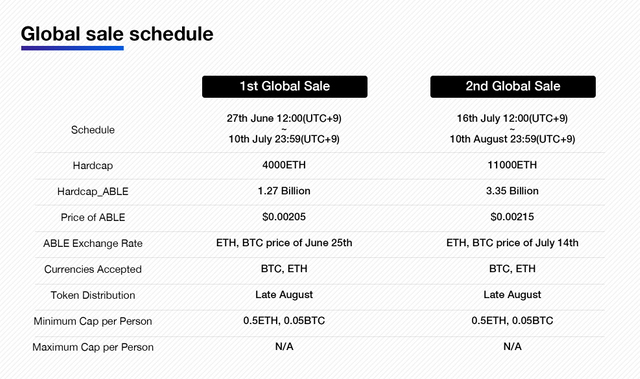
Task: Click the 2nd Global Sale header button
Action: click(x=513, y=86)
